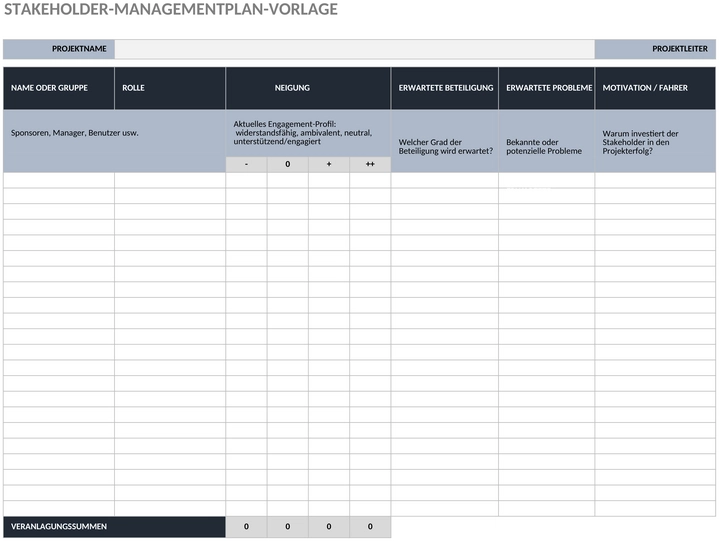Click the 'Sponsoren, Manager, Benutzer usw.' description
The image size is (719, 541).
(74, 133)
